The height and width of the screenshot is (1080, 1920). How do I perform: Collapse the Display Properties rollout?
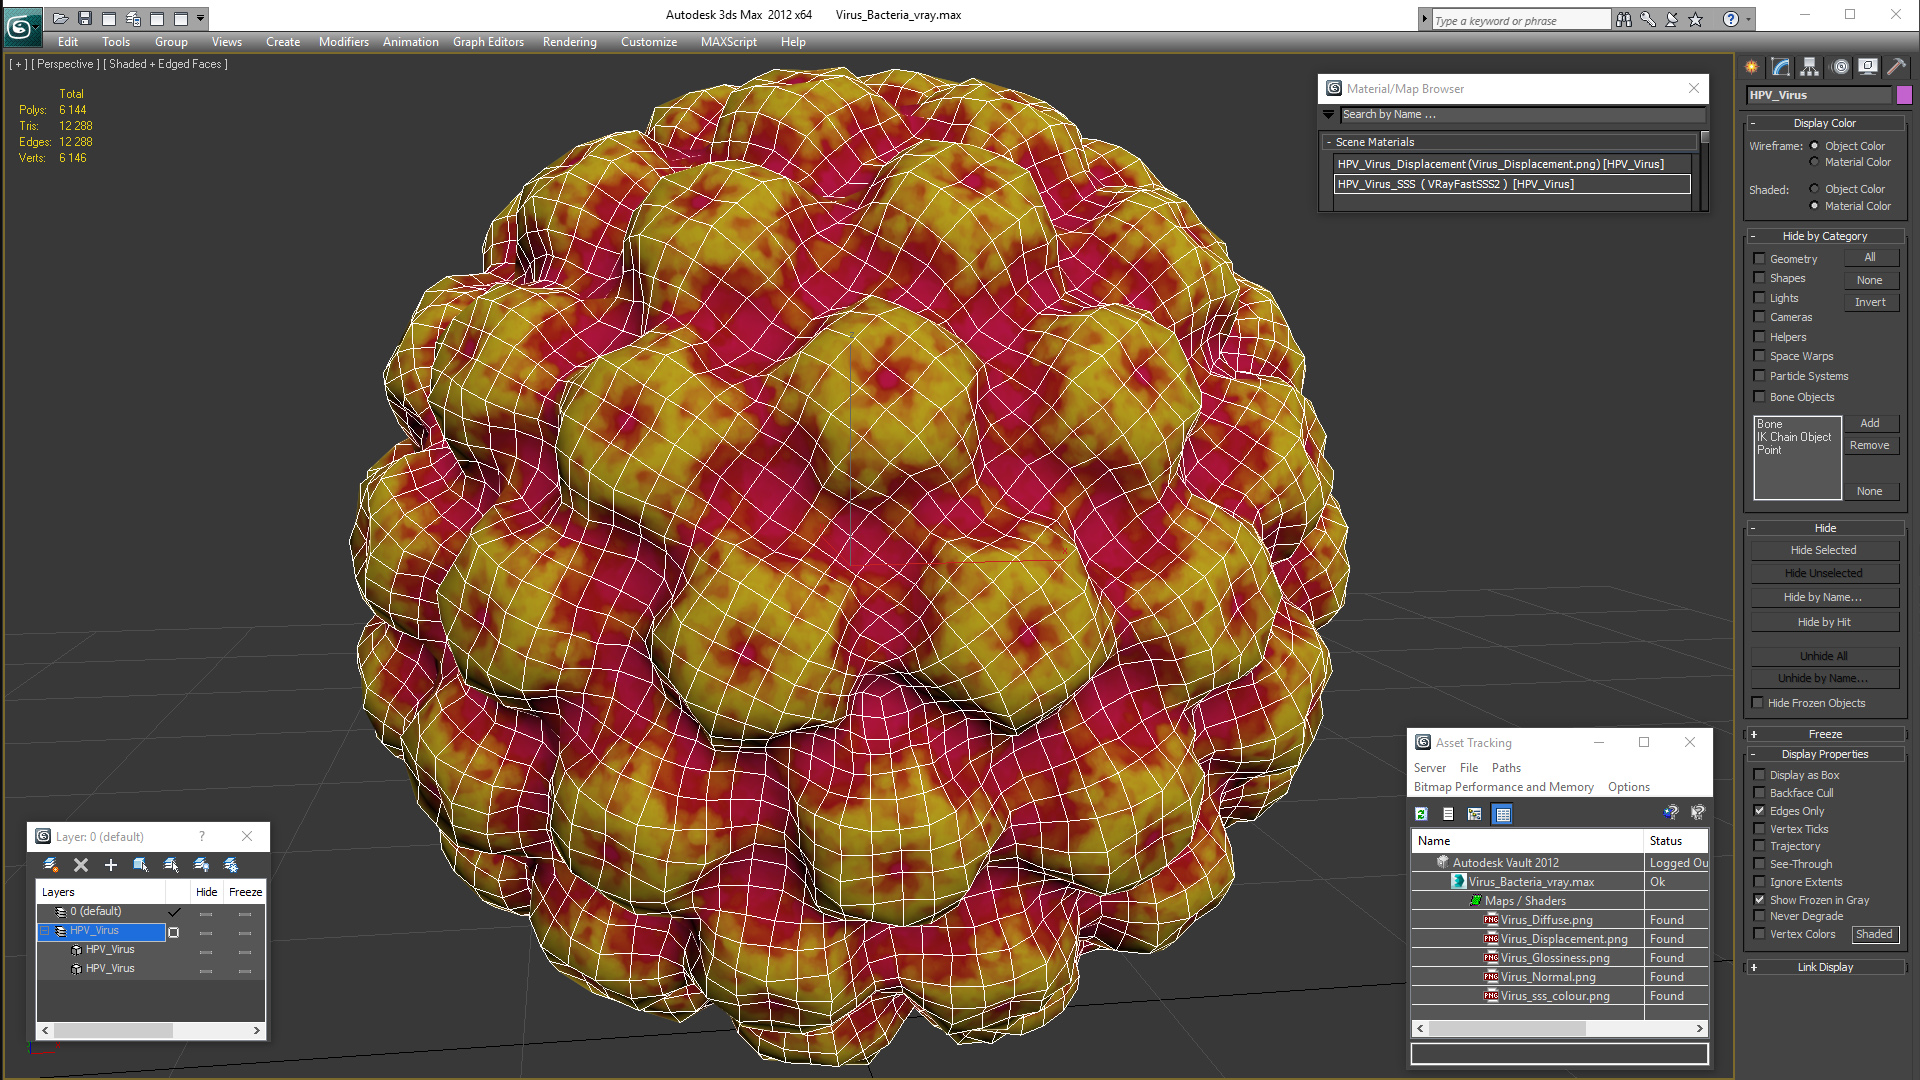[1825, 754]
